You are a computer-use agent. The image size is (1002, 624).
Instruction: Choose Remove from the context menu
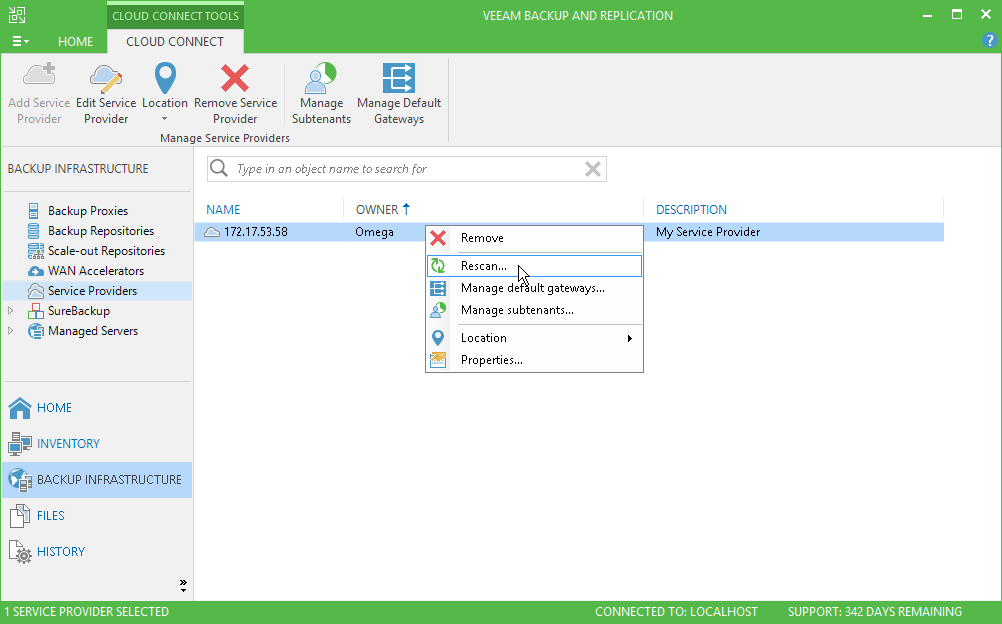click(x=534, y=238)
